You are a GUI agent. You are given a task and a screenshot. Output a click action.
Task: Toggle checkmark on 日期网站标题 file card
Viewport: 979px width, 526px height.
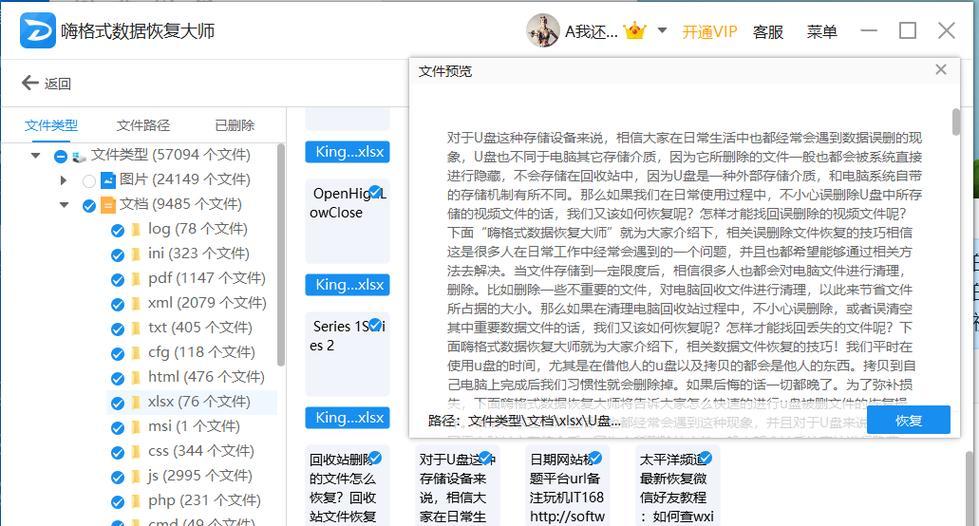pyautogui.click(x=595, y=458)
